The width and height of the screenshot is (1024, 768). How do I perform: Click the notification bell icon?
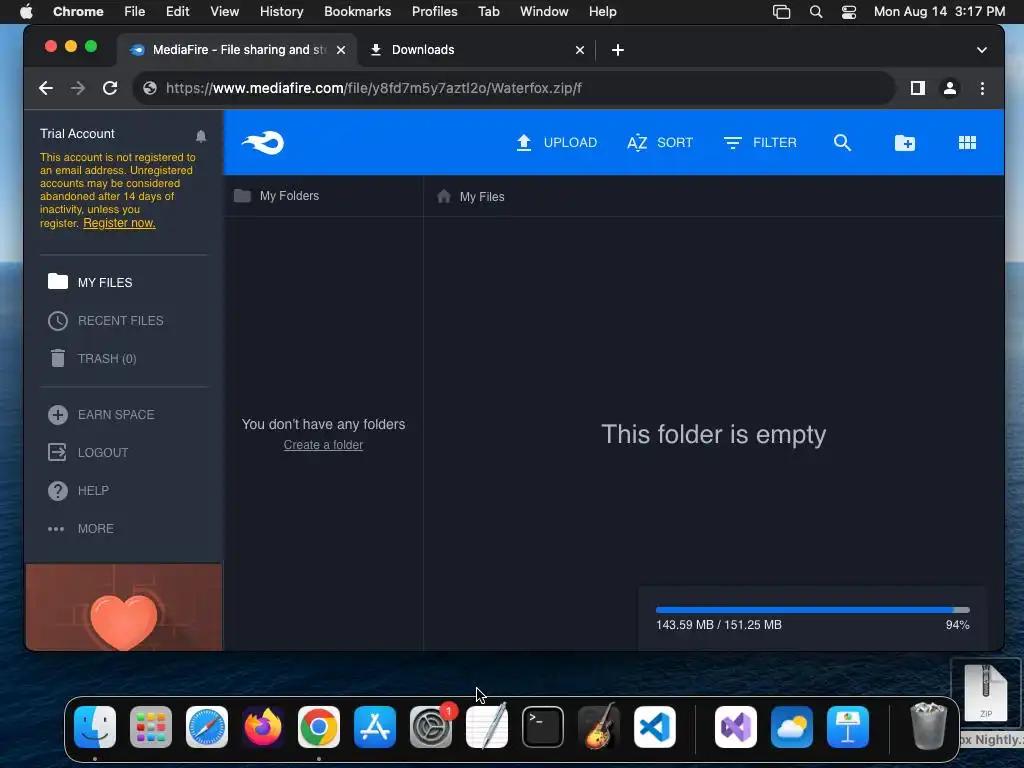[201, 136]
